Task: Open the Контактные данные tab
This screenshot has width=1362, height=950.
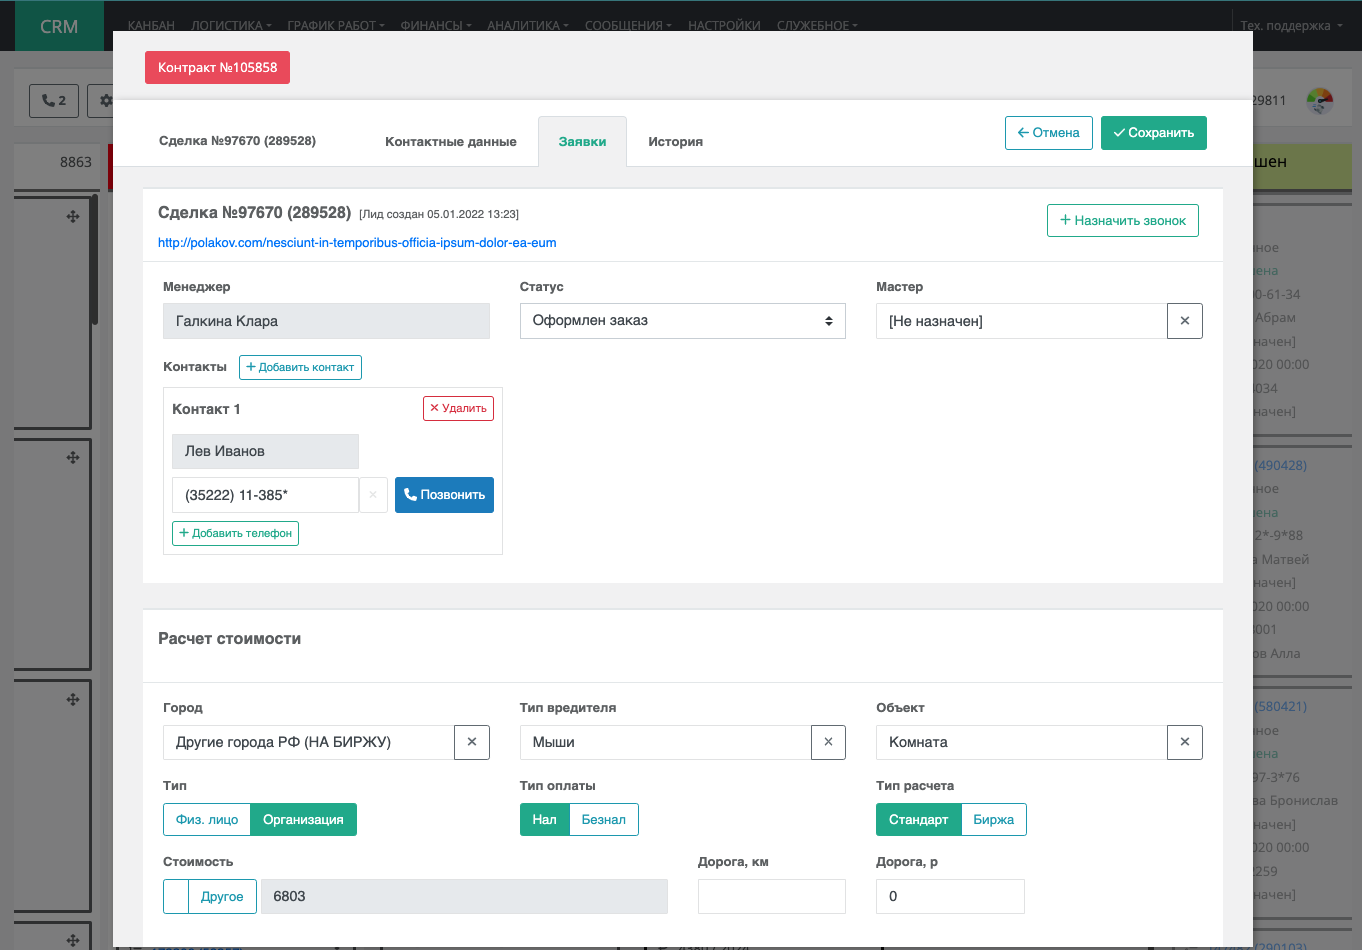Action: [450, 142]
